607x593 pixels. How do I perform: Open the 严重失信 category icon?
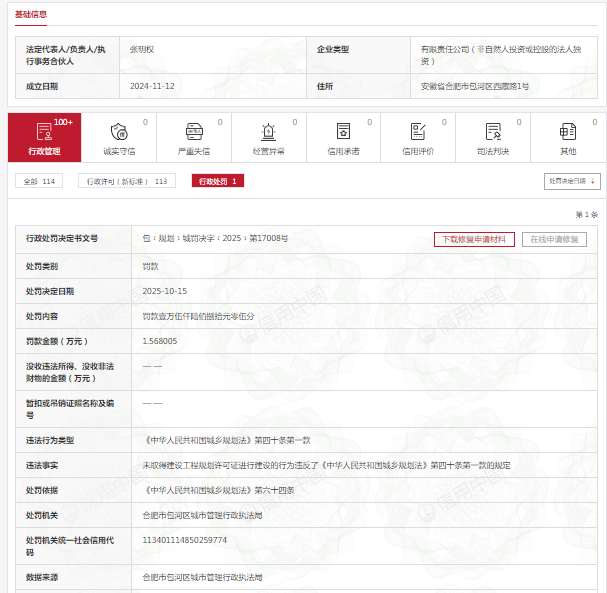[193, 131]
